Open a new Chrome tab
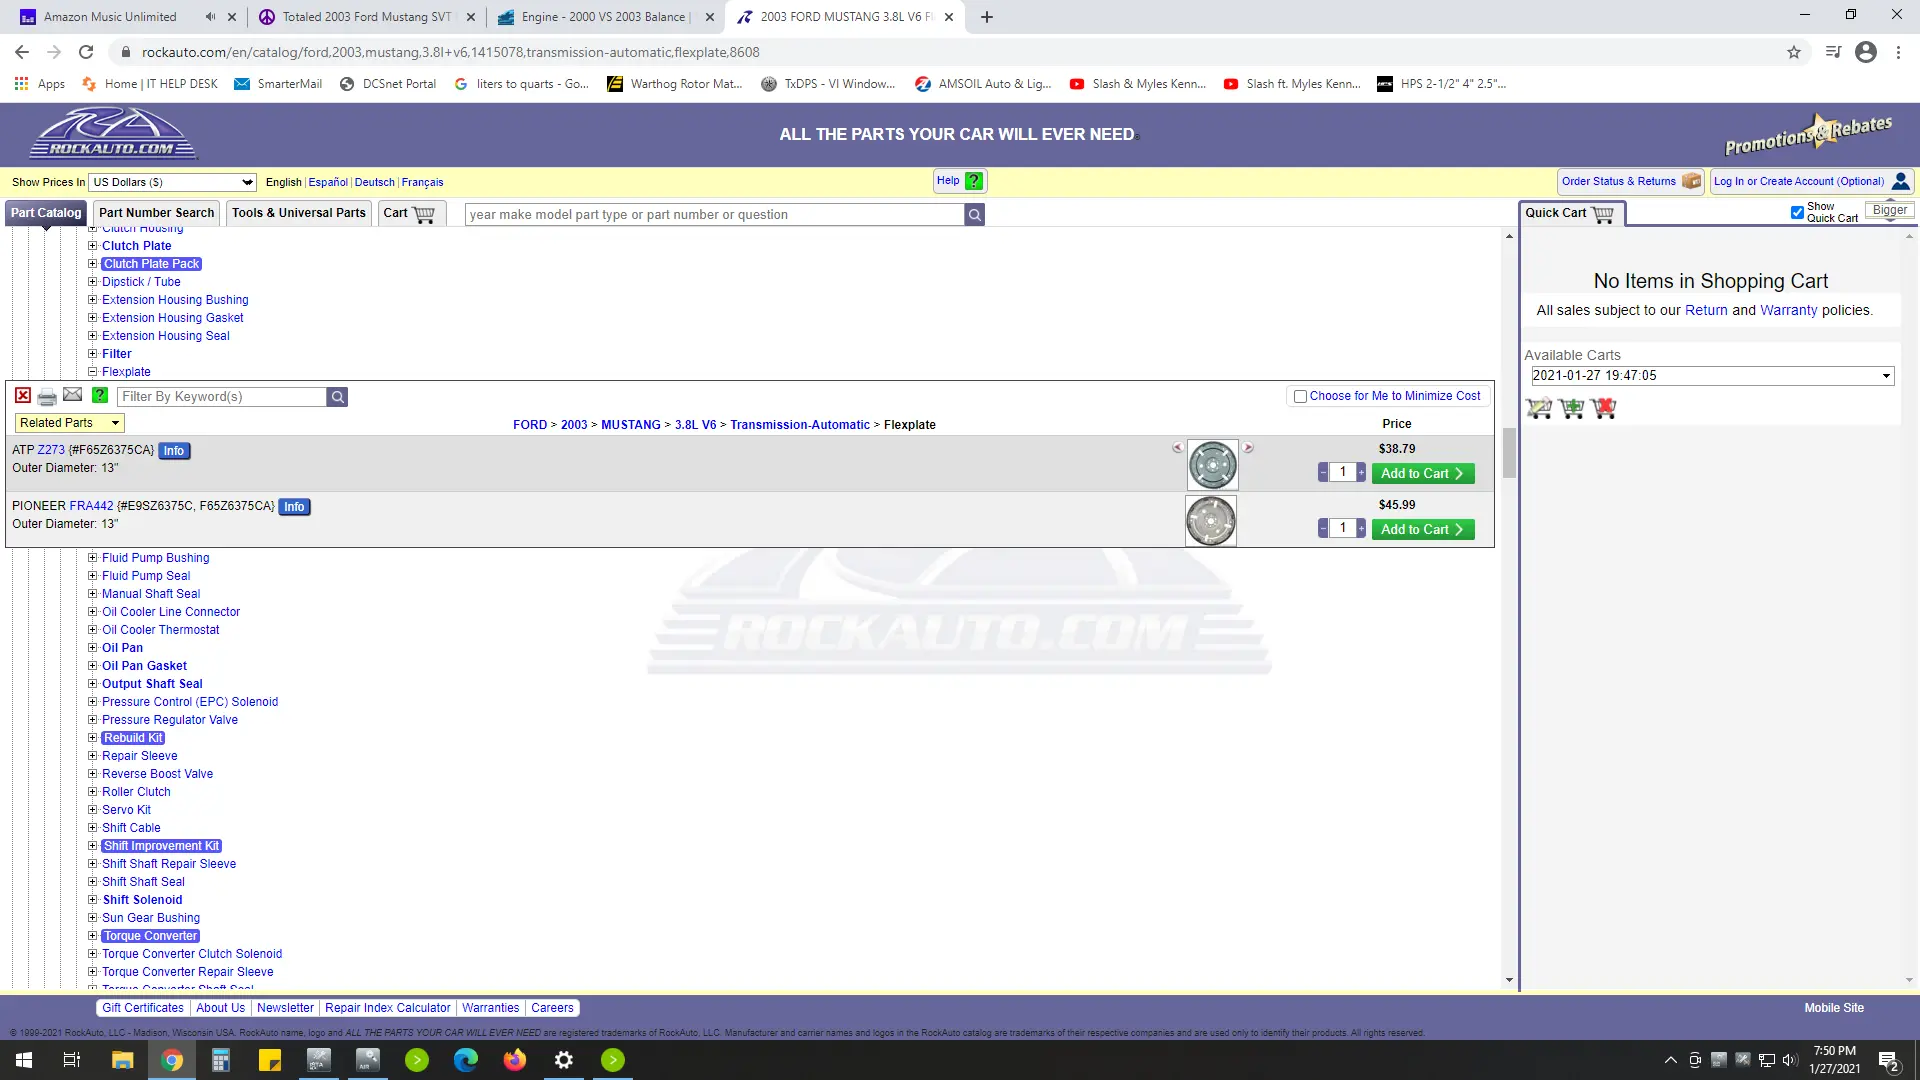Screen dimensions: 1920x1080 coord(987,17)
